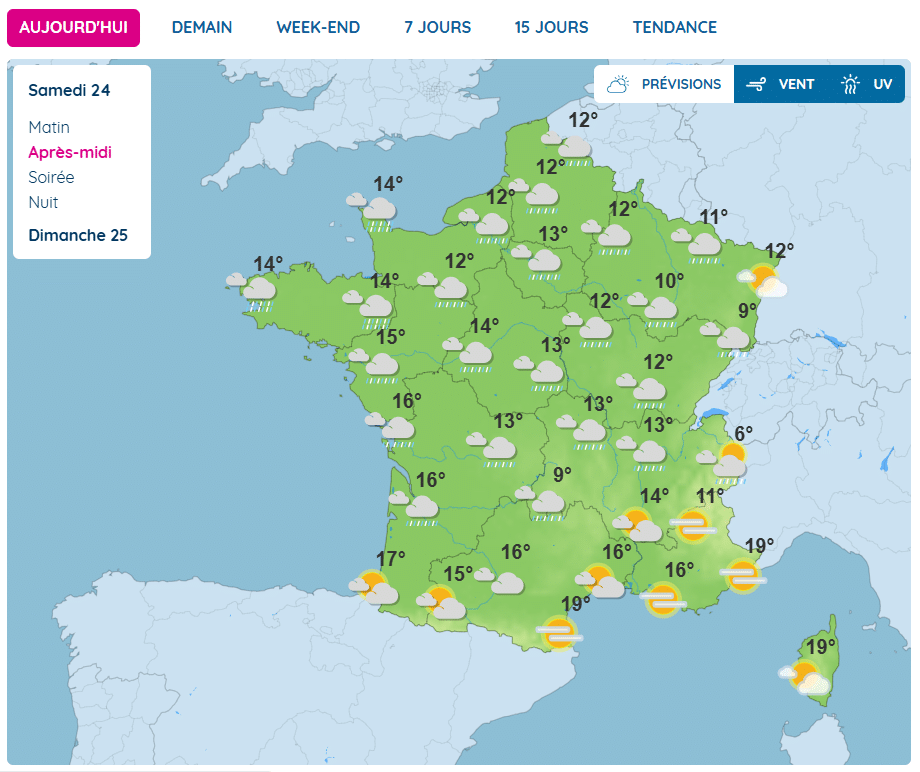Click the rain cloud icon at Cherbourg peninsula
Image resolution: width=920 pixels, height=772 pixels.
[x=372, y=211]
